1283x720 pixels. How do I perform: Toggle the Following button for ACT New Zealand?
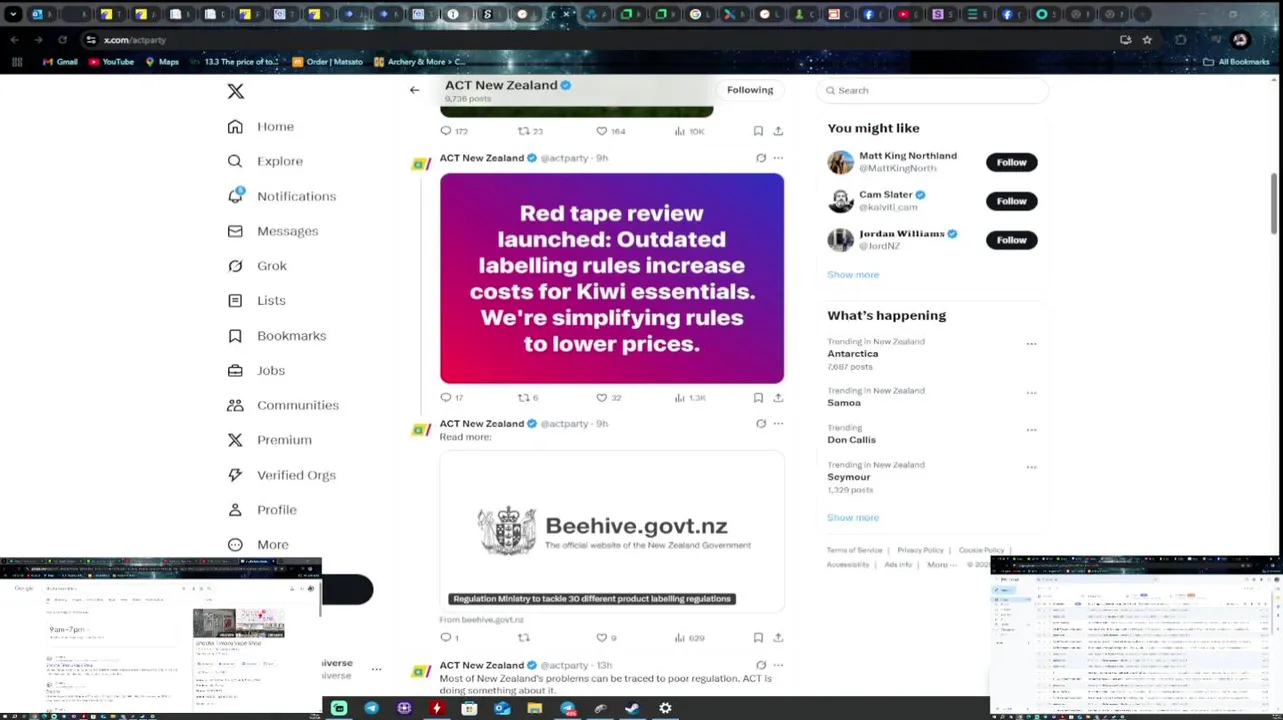(x=750, y=90)
